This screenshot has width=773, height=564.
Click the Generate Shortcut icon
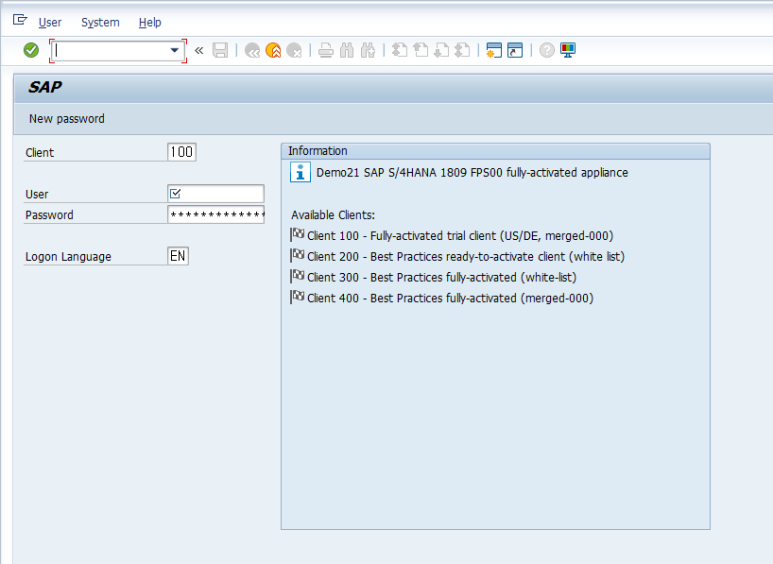515,50
